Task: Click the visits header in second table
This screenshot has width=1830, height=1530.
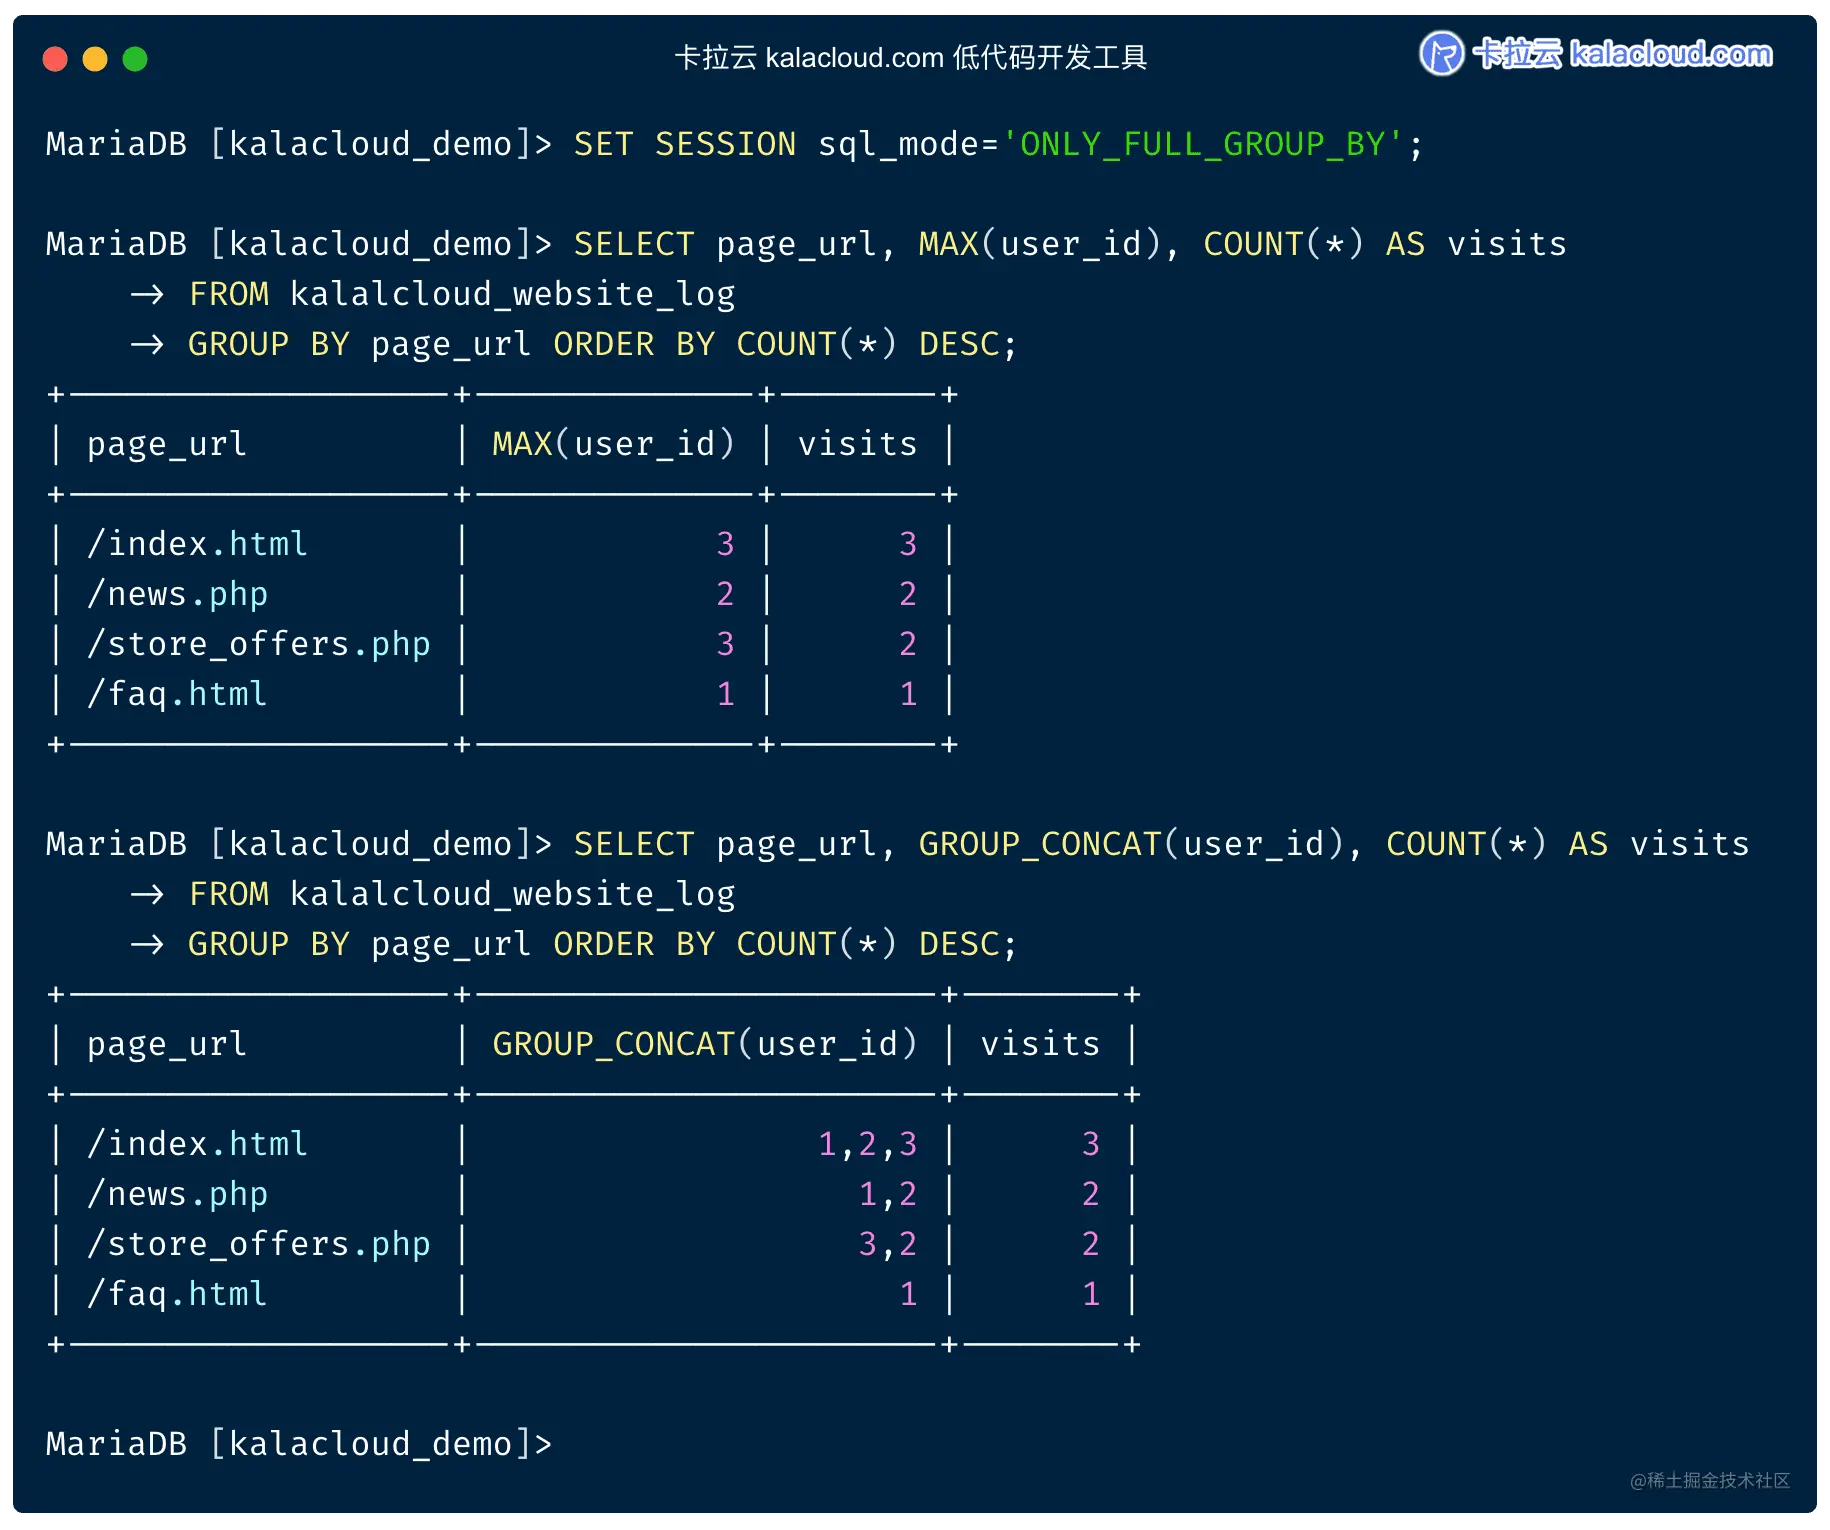Action: coord(1040,1044)
